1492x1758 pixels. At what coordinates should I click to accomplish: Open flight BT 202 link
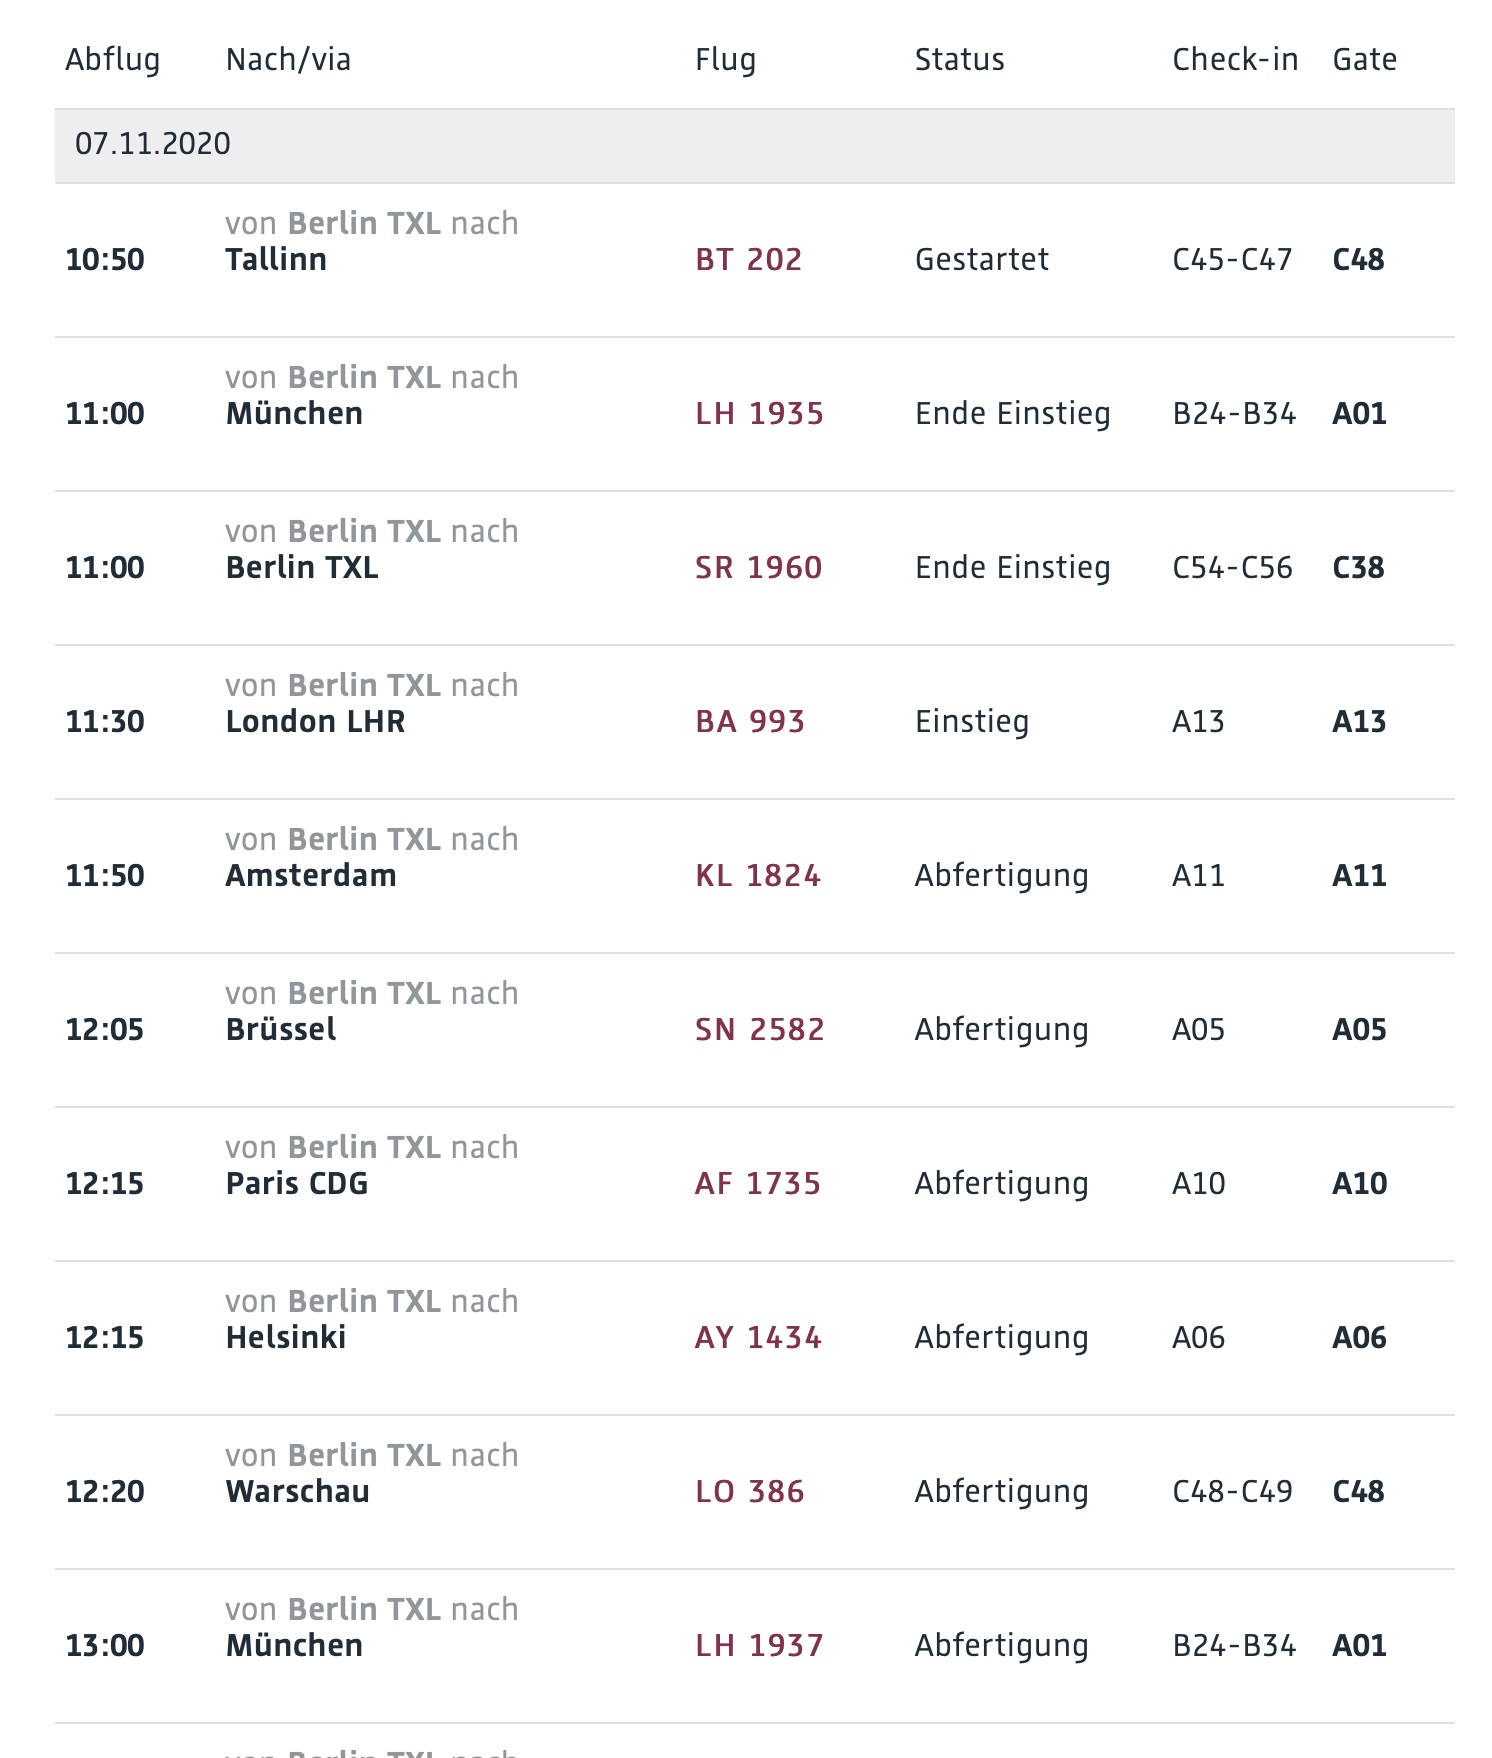coord(748,260)
